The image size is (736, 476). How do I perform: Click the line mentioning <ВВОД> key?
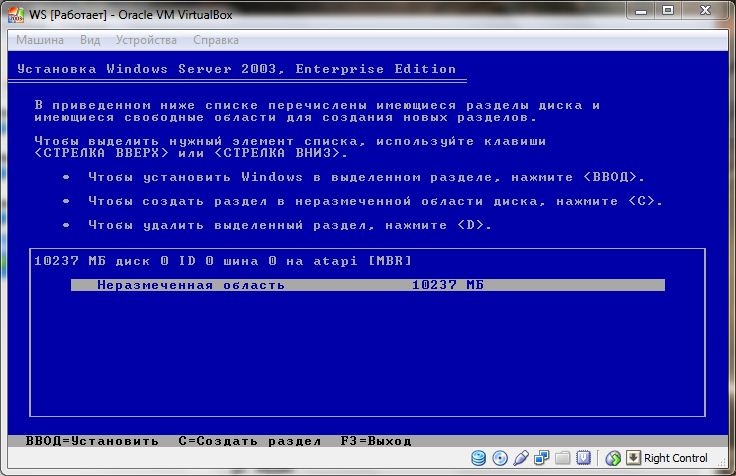[366, 177]
